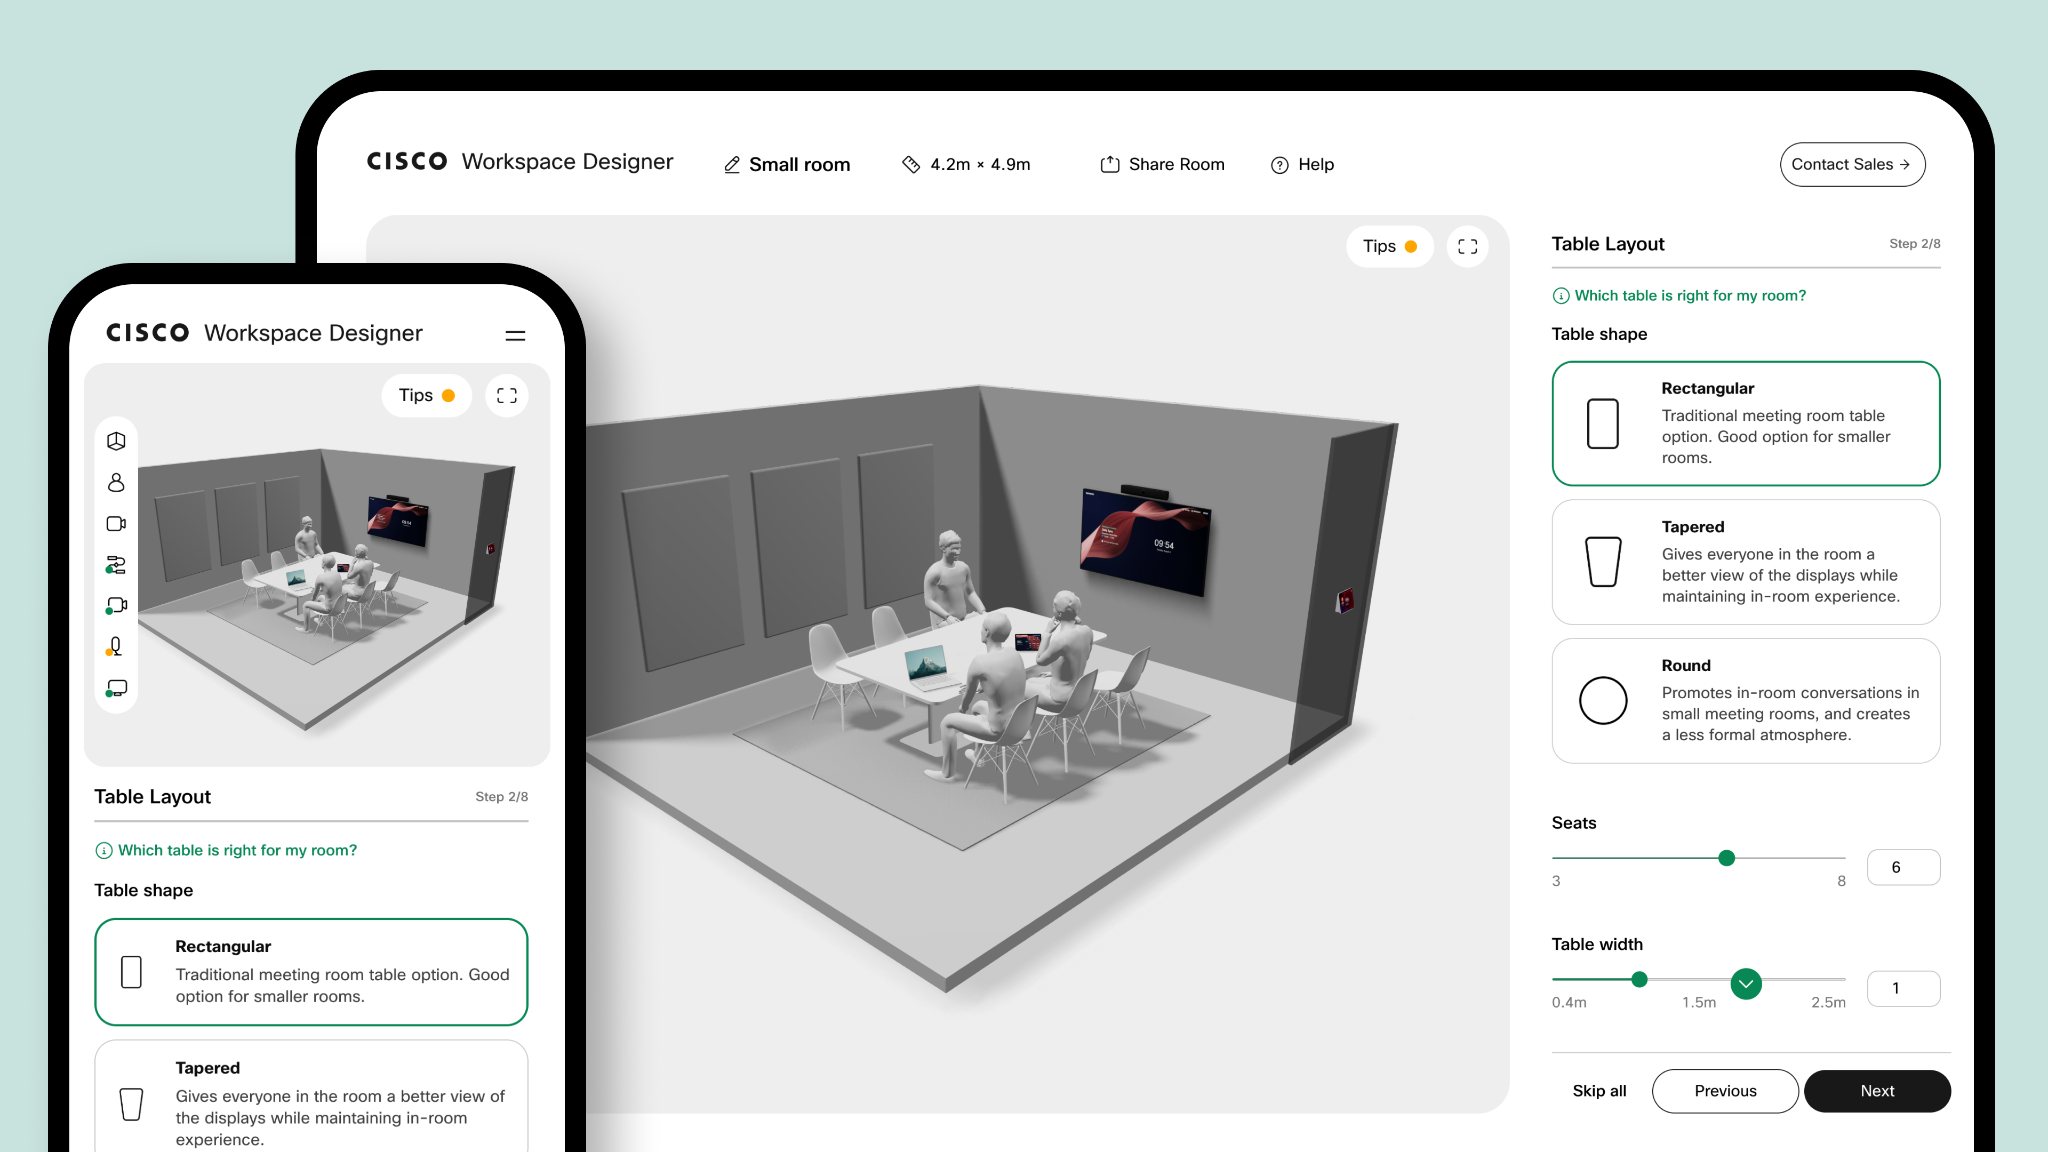Open the cabling connections step icon

(x=116, y=564)
